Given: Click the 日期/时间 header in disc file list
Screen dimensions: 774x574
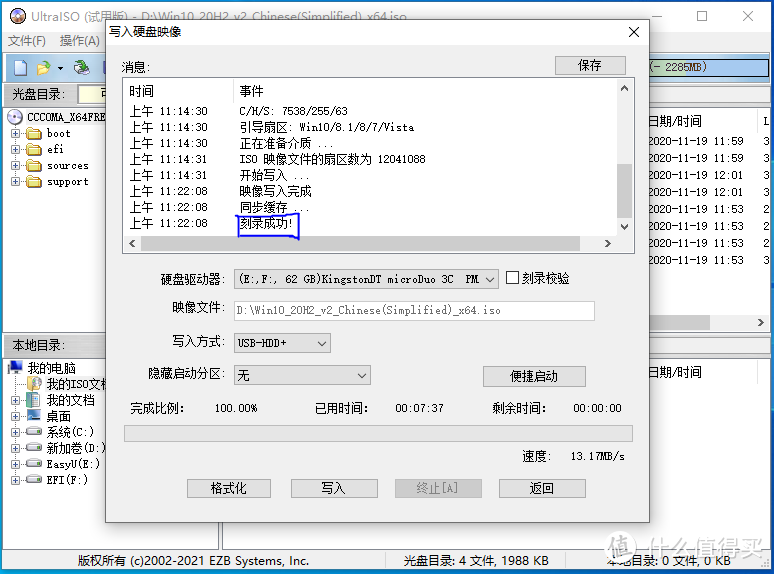Looking at the screenshot, I should click(x=675, y=121).
